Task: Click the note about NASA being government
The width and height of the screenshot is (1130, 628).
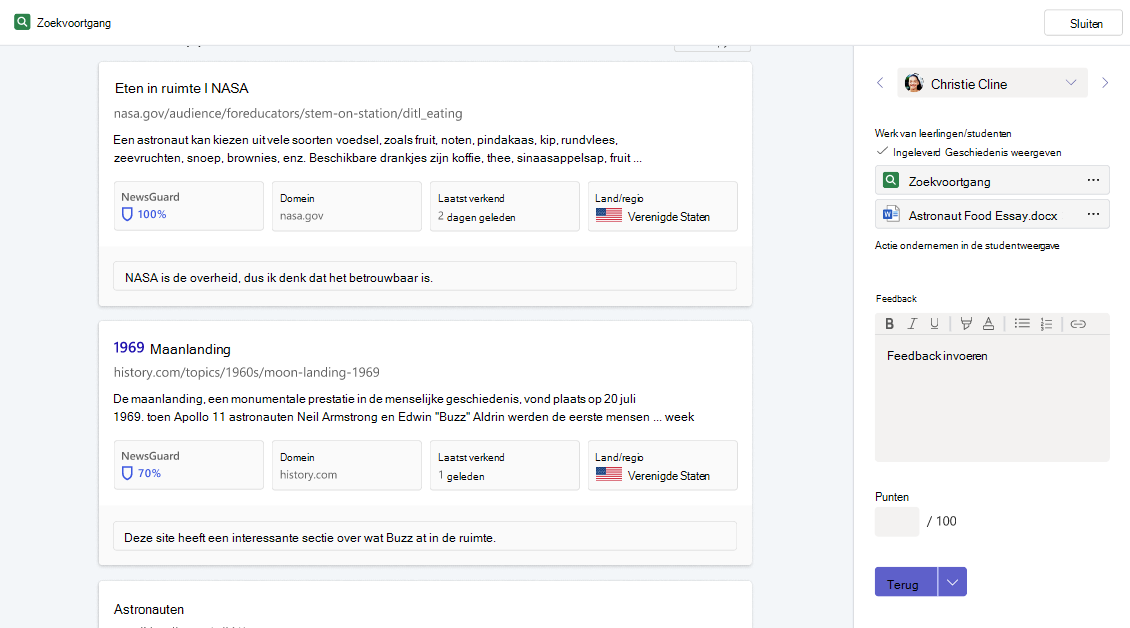Action: 424,277
